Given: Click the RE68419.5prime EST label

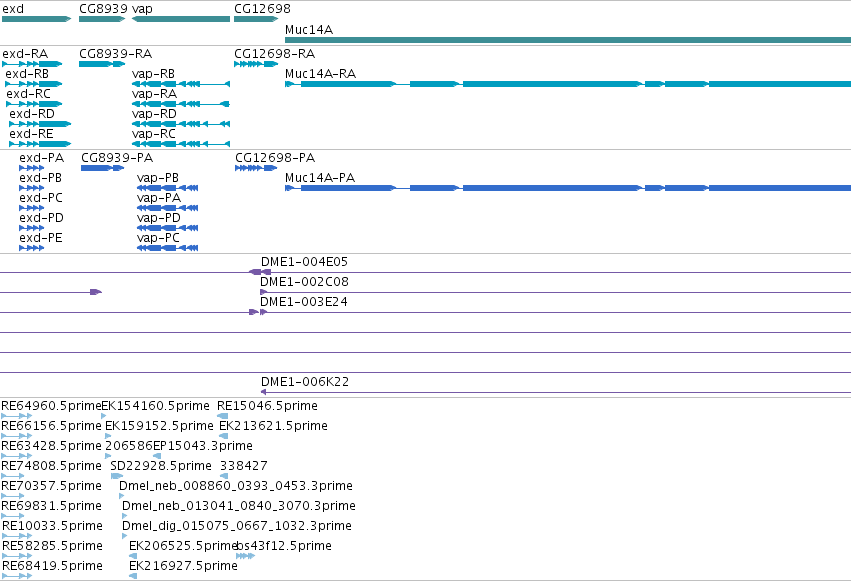Looking at the screenshot, I should pos(52,566).
